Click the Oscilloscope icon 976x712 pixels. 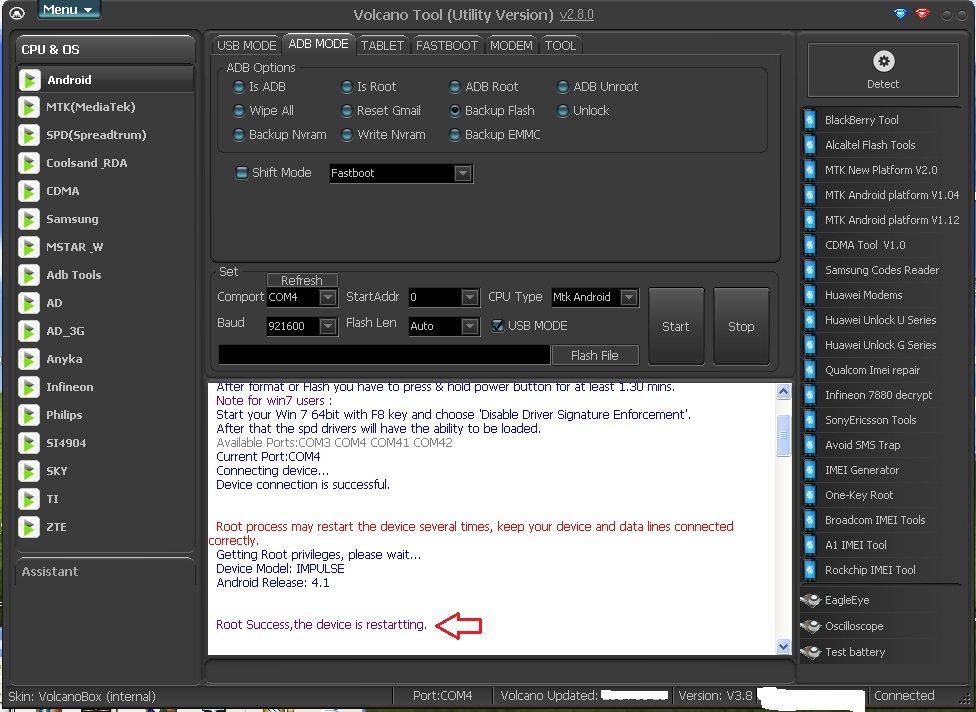tap(811, 626)
